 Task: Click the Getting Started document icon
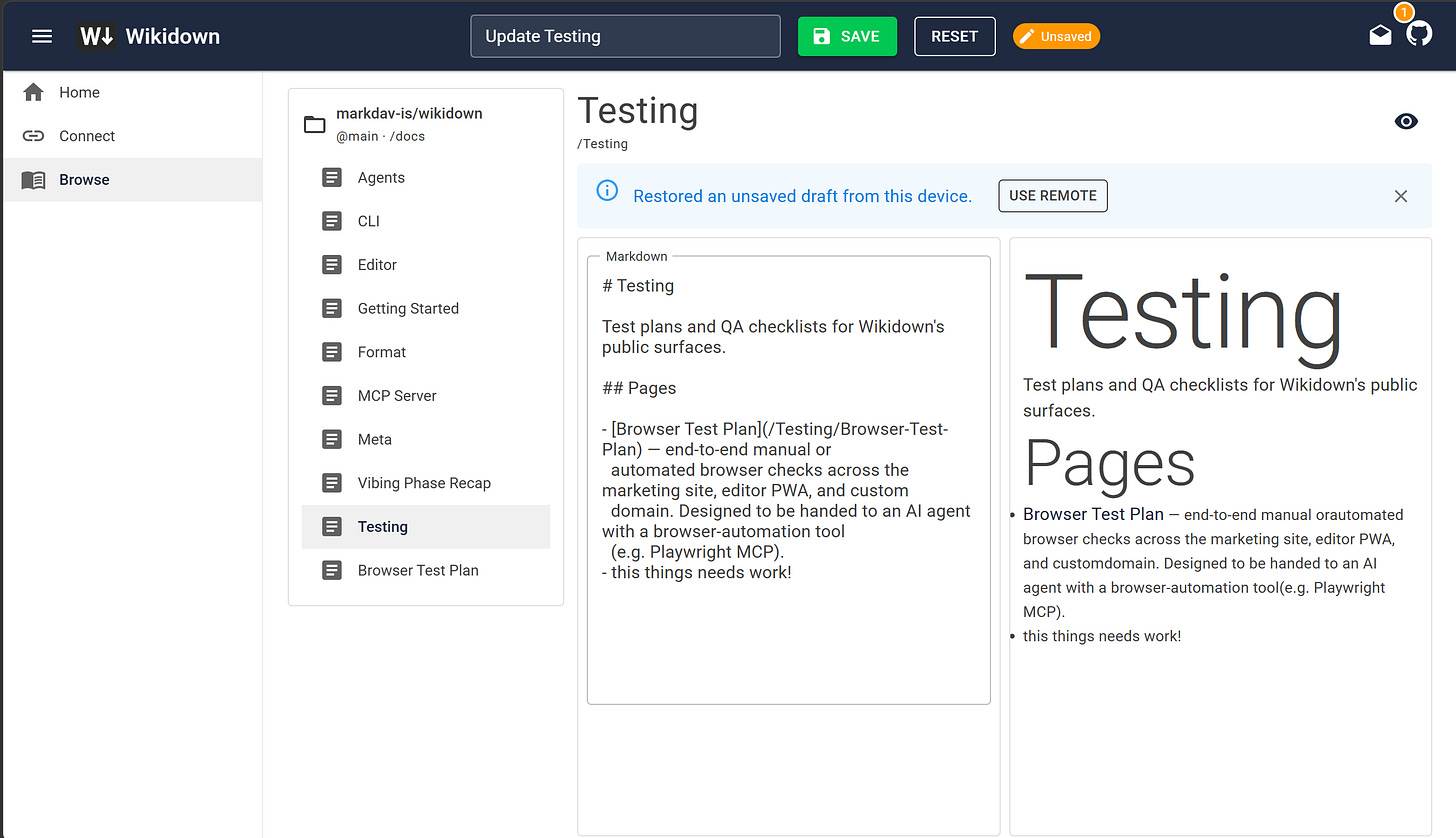[332, 308]
